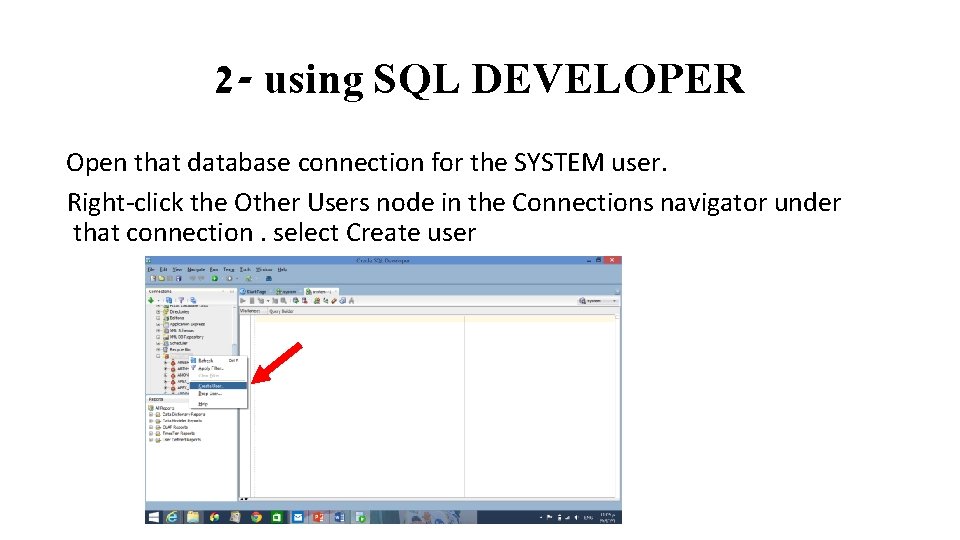Open the Help menu in menu bar
Viewport: 960px width, 540px height.
click(282, 269)
